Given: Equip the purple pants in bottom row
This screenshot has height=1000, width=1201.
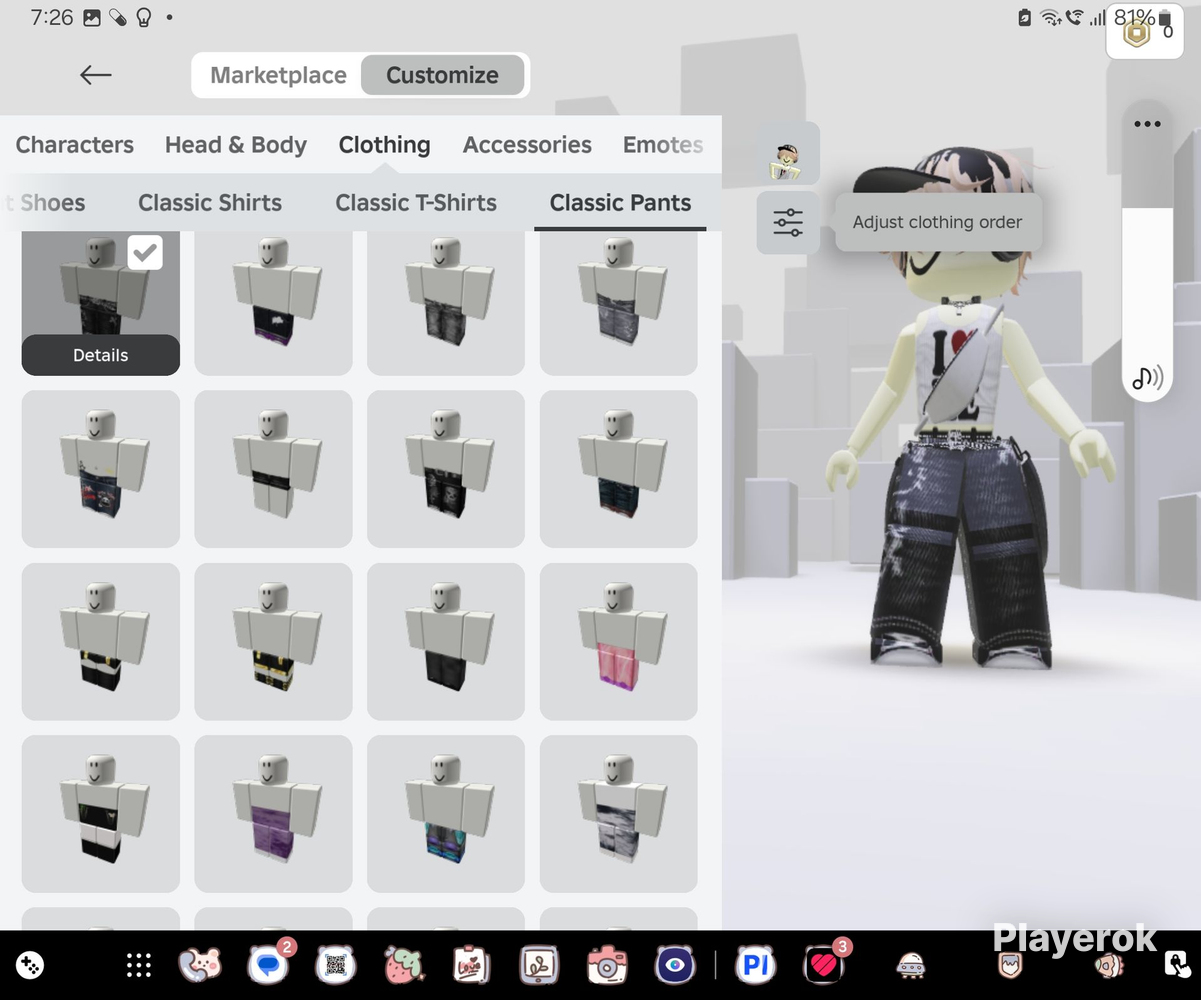Looking at the screenshot, I should (274, 814).
